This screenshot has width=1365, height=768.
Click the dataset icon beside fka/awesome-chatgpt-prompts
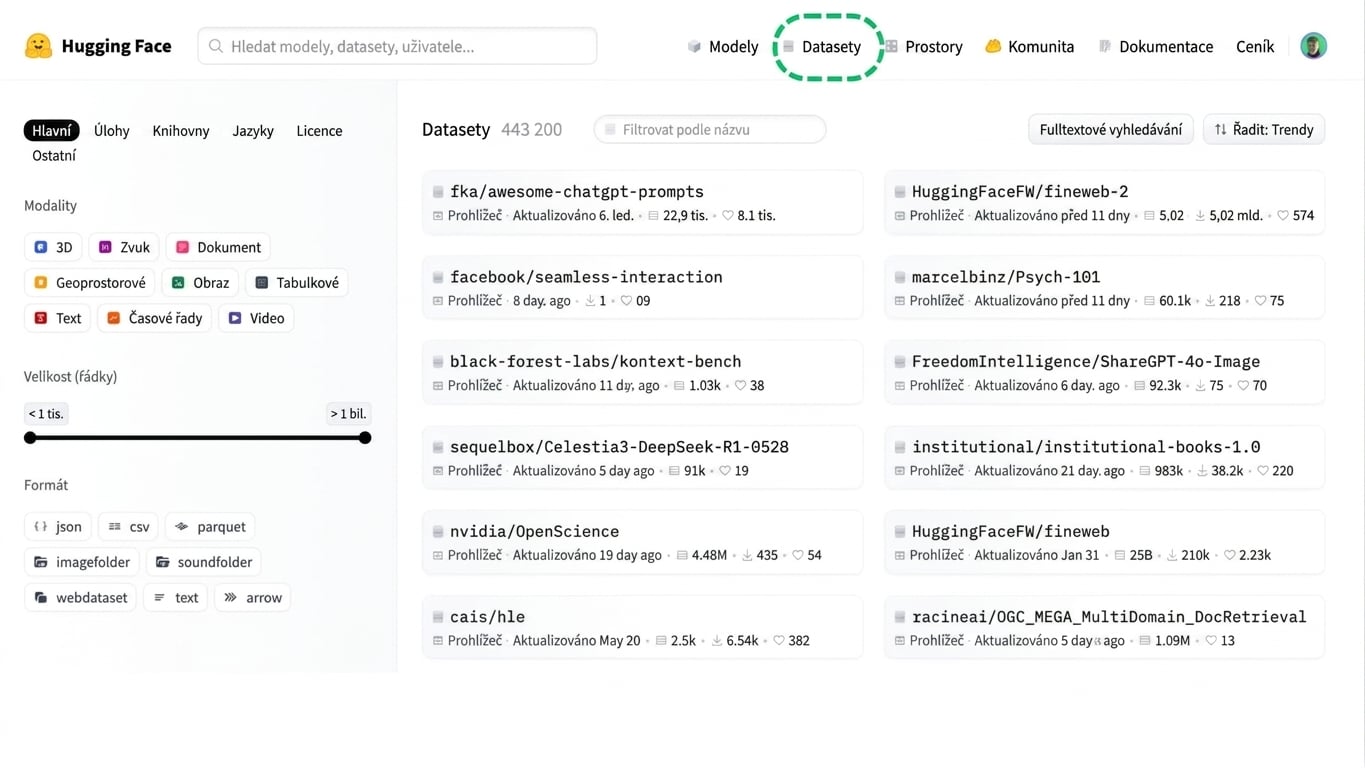(438, 192)
